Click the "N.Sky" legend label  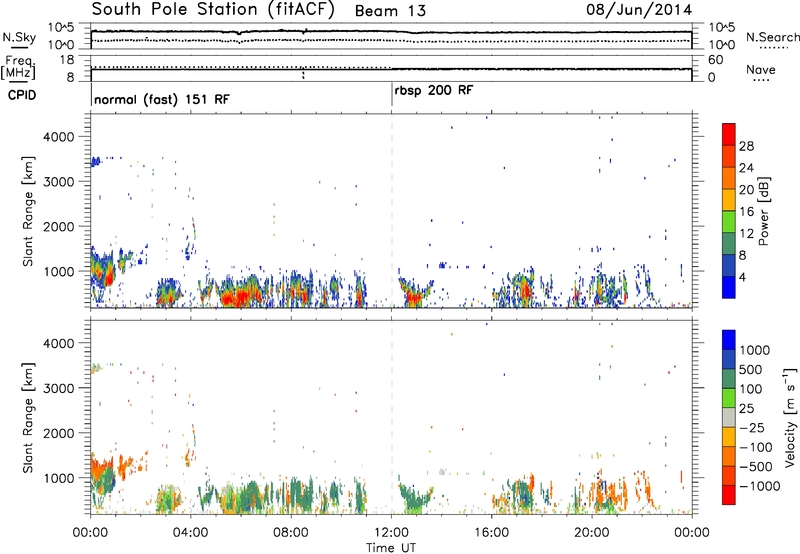click(19, 37)
